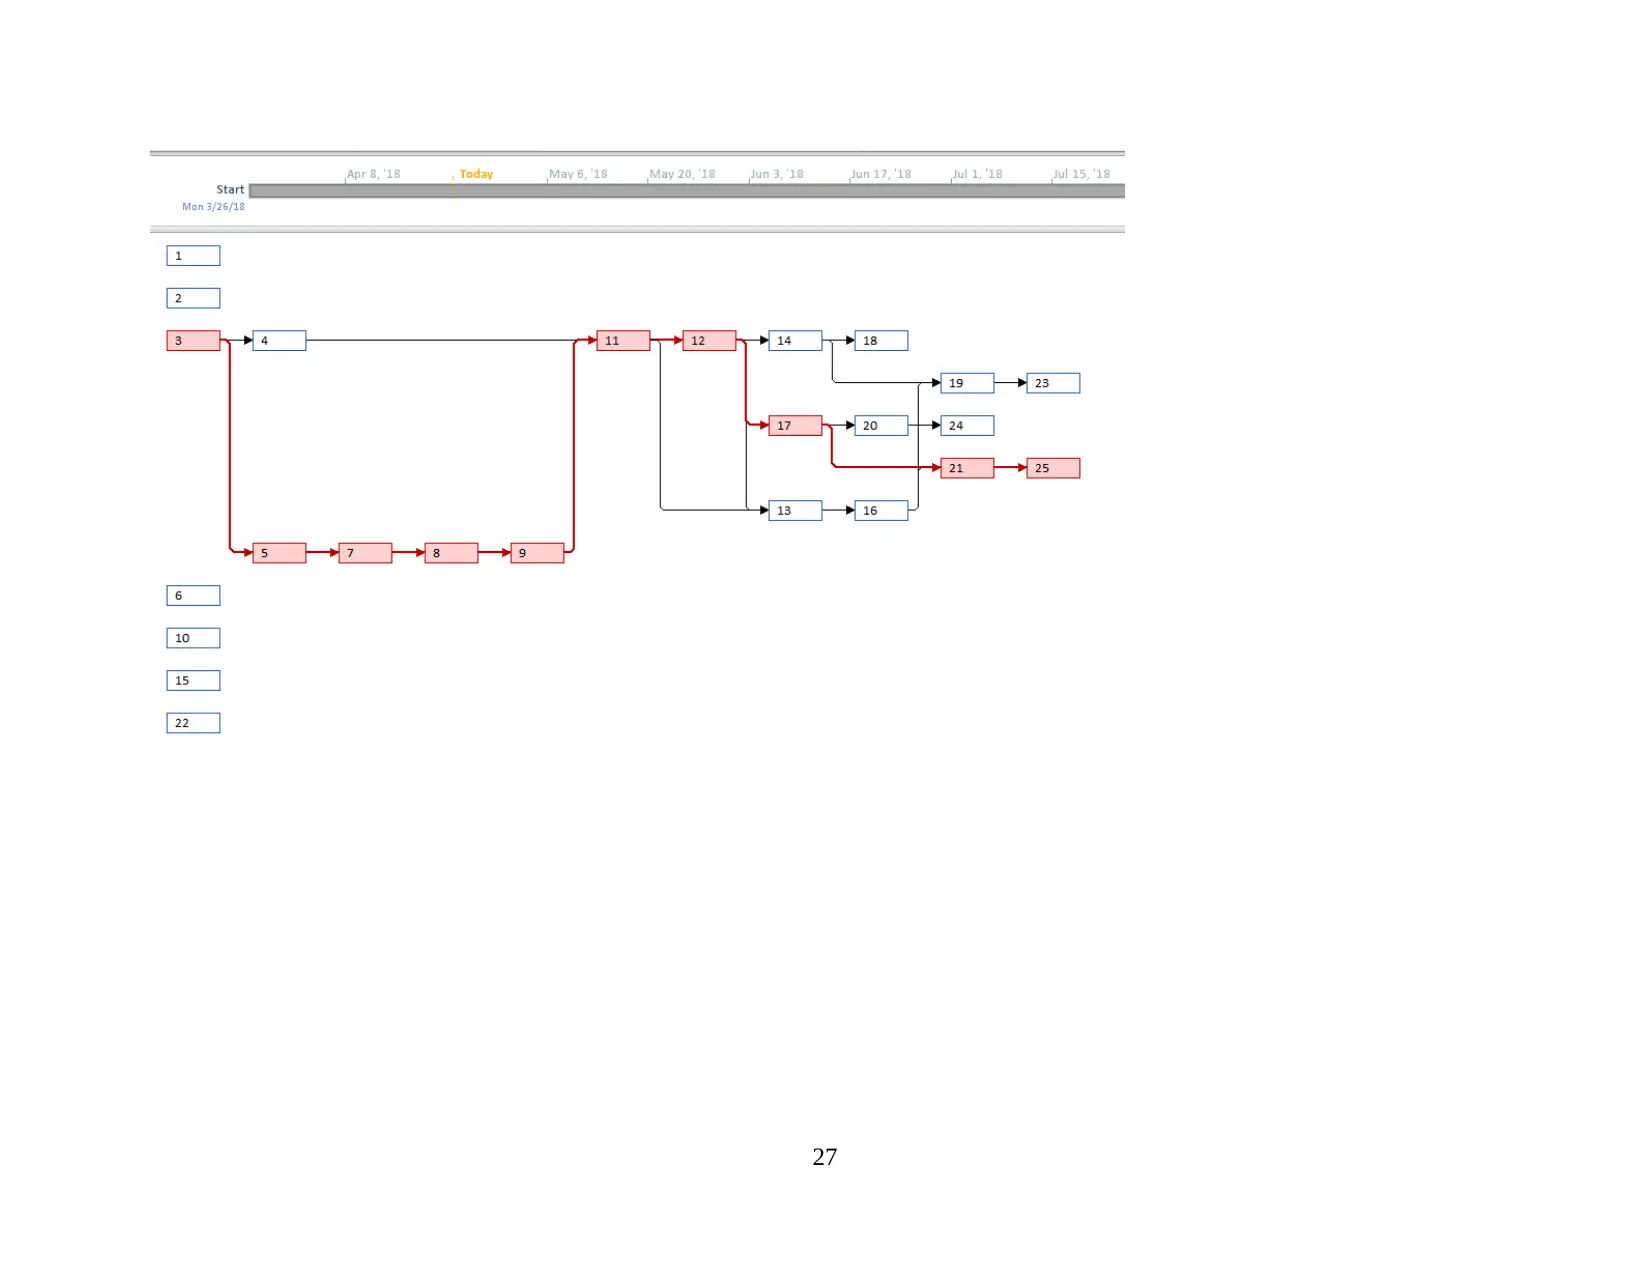Select task node 15

[193, 681]
